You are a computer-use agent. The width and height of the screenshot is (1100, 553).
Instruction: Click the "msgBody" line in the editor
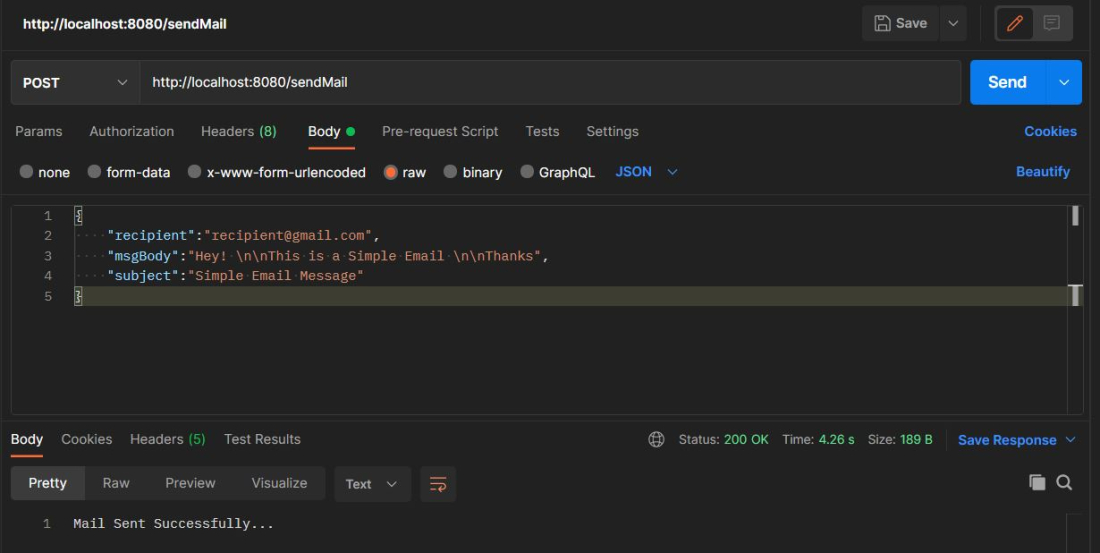(x=328, y=256)
